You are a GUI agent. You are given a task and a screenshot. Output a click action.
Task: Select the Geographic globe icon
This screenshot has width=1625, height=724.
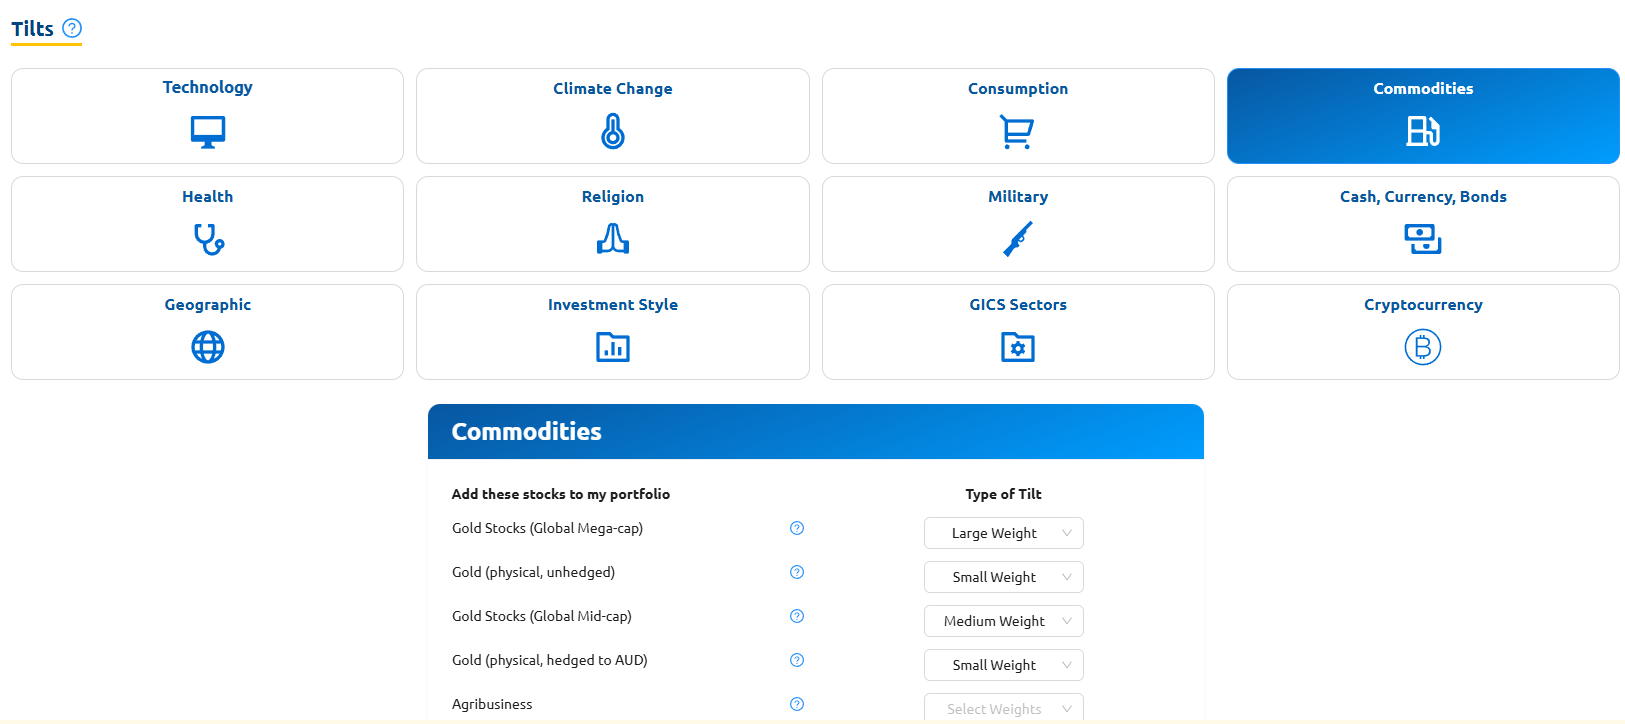point(208,347)
